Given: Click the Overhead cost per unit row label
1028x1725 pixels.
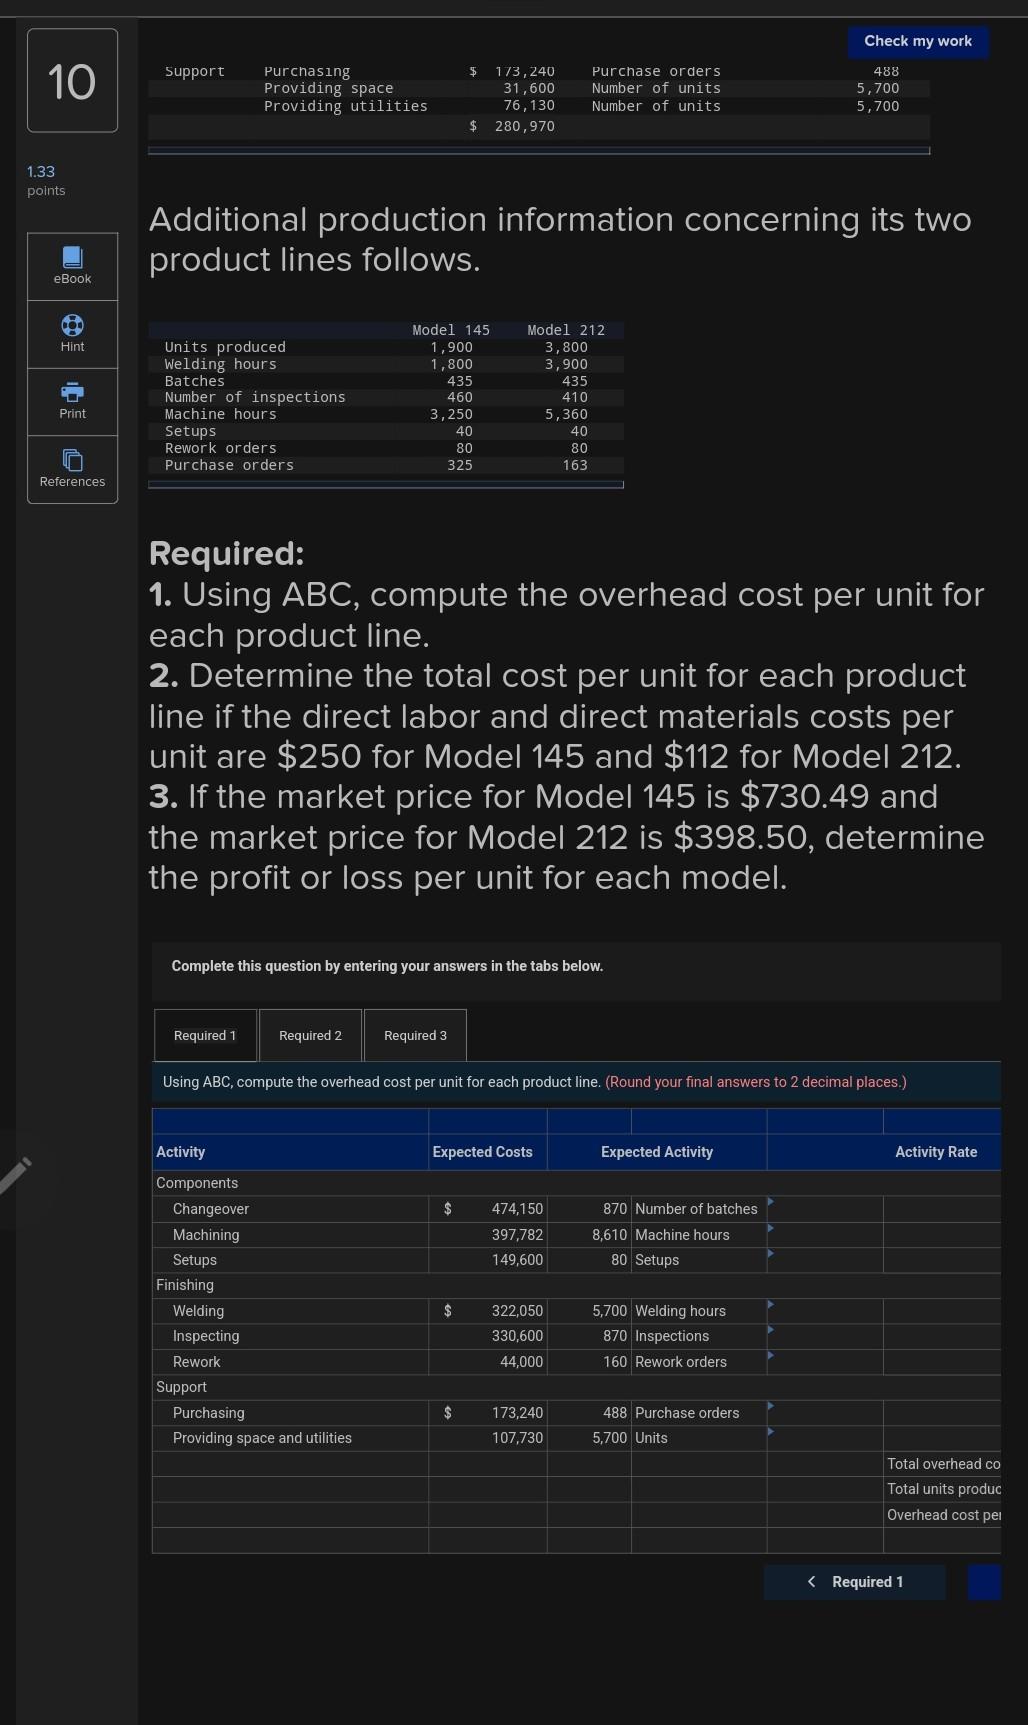Looking at the screenshot, I should pyautogui.click(x=943, y=1515).
